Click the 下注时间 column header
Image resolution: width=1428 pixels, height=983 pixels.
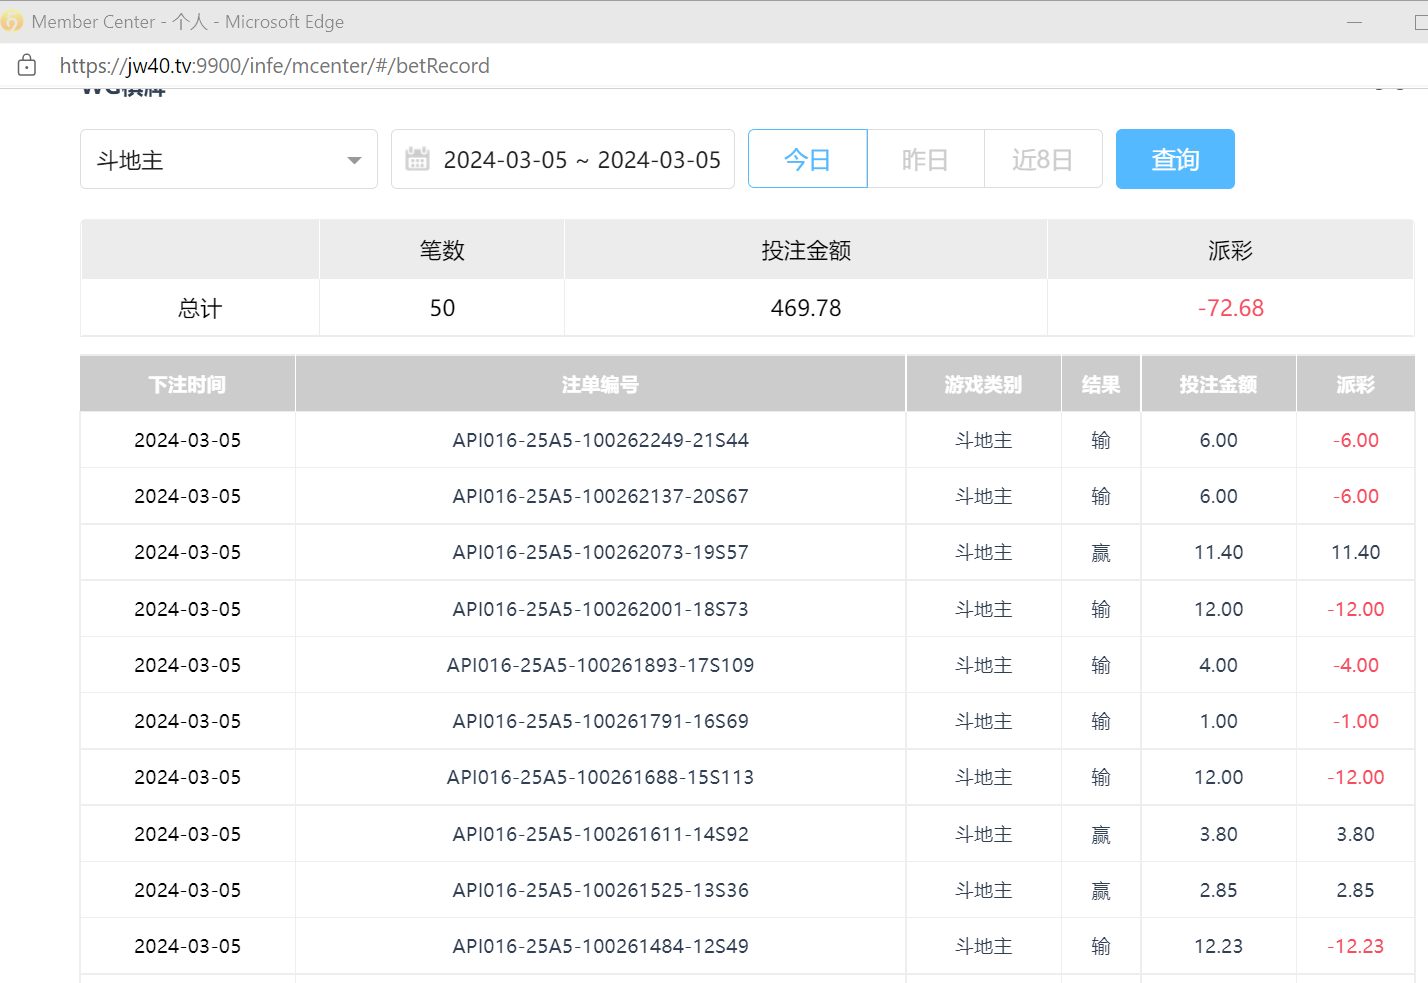[x=187, y=385]
